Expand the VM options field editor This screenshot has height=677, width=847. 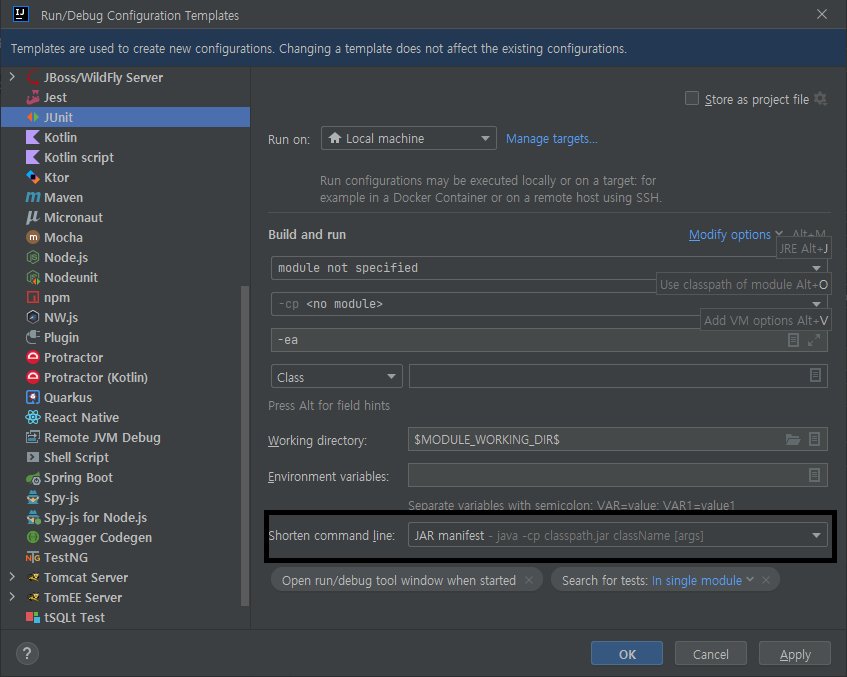[x=814, y=340]
